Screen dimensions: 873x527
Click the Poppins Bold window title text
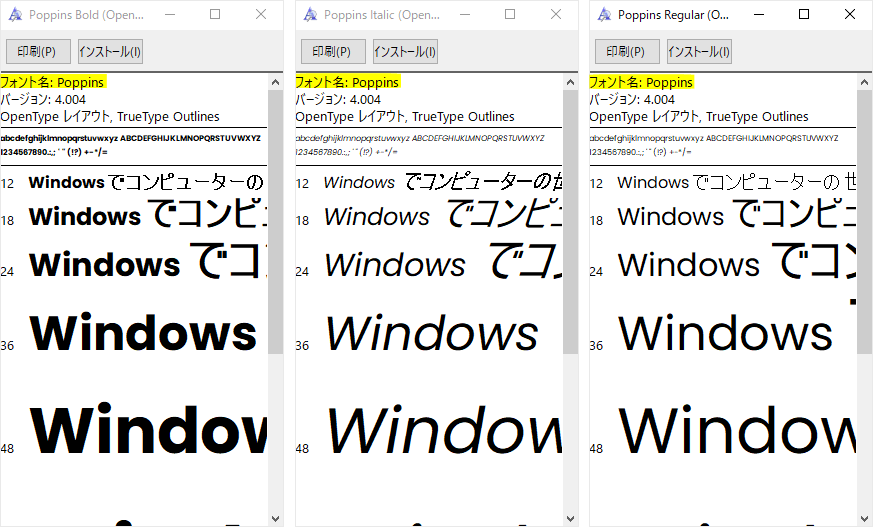click(86, 15)
